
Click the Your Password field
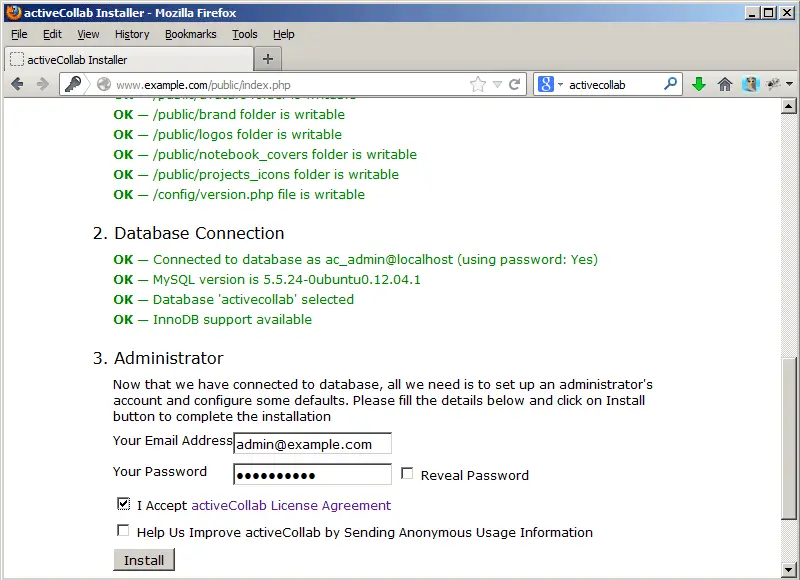click(312, 474)
